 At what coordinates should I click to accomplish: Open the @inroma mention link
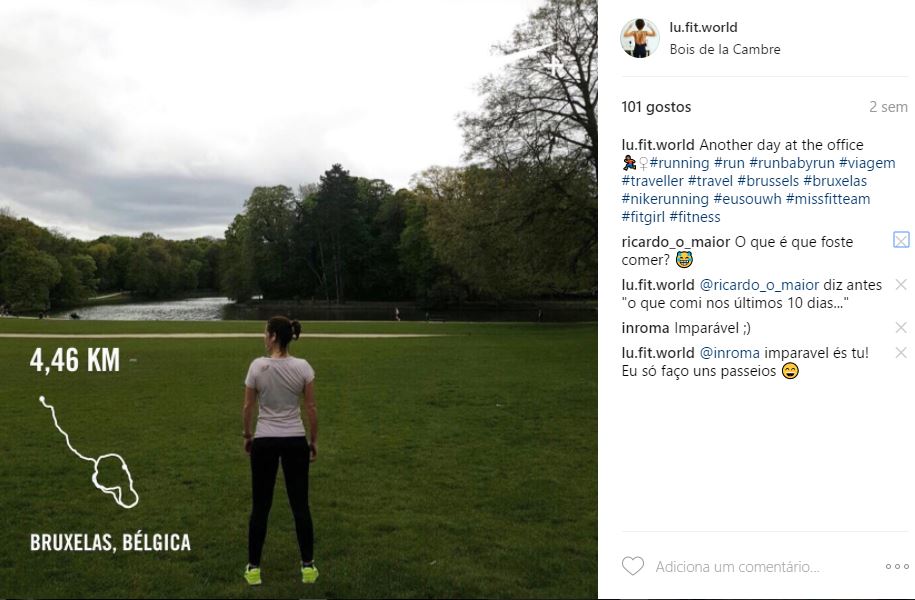pyautogui.click(x=729, y=353)
